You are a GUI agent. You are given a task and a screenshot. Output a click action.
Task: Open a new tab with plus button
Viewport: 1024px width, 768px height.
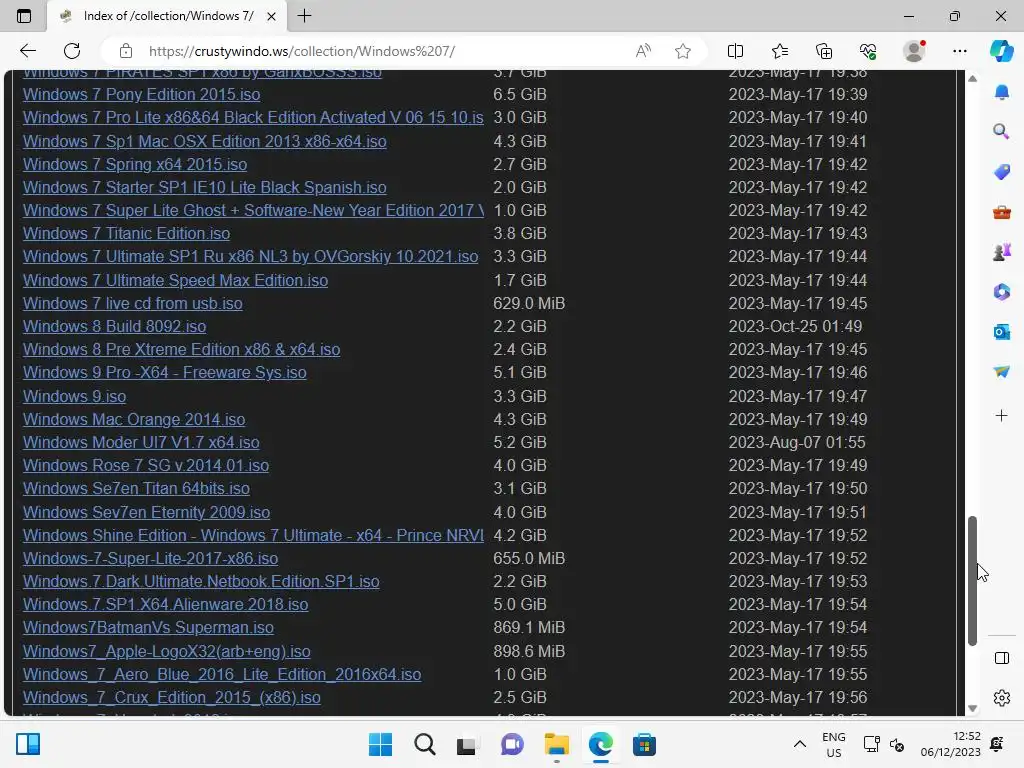(x=304, y=16)
